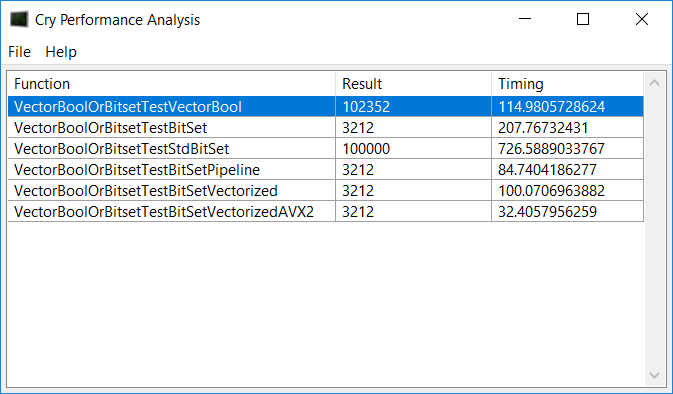The width and height of the screenshot is (673, 394).
Task: Click the Timing column header
Action: point(567,84)
